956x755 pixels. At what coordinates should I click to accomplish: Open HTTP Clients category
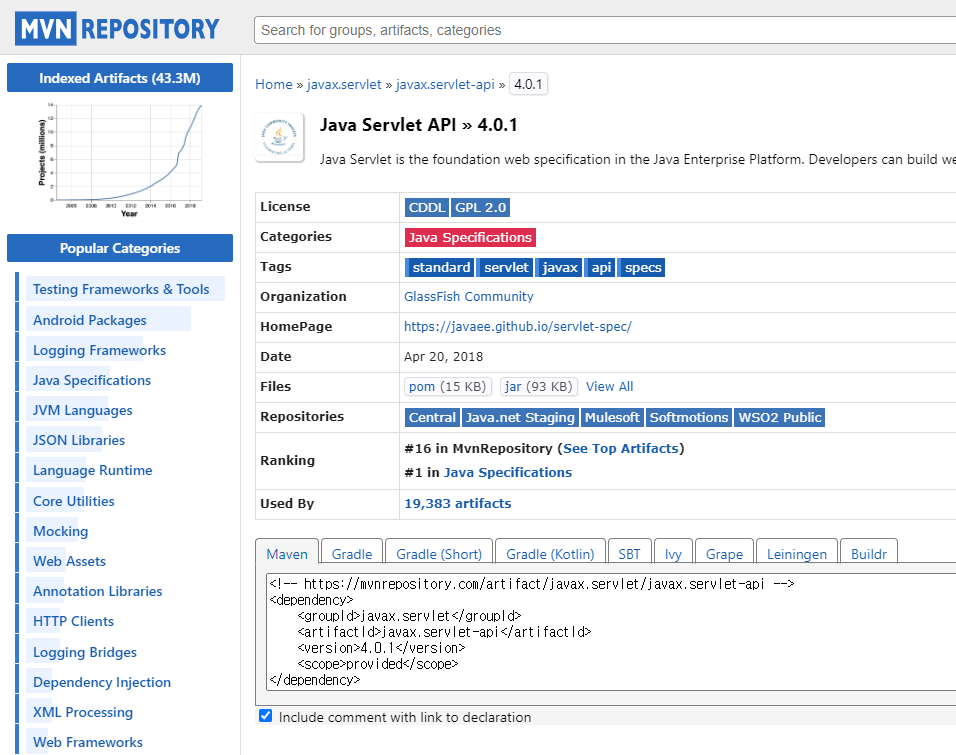(73, 621)
